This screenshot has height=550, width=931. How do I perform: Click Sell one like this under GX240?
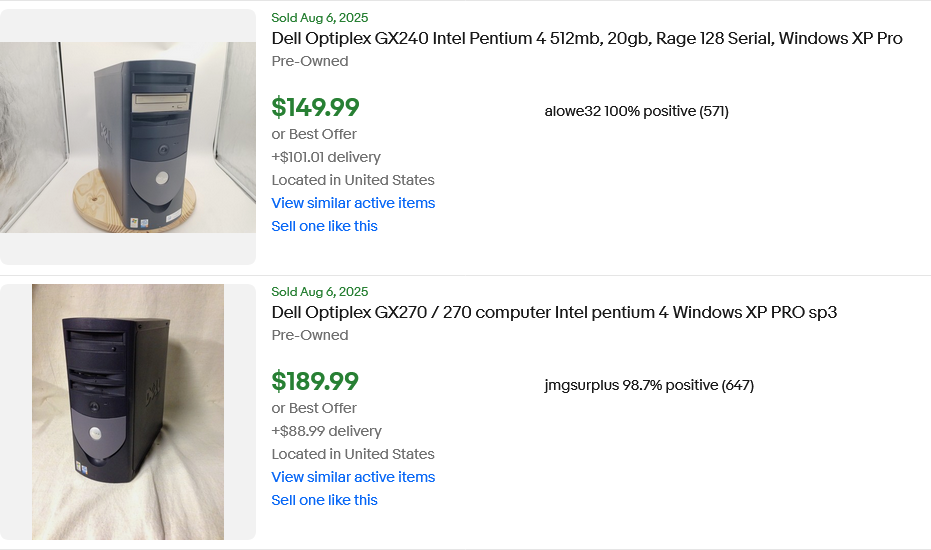click(x=324, y=226)
